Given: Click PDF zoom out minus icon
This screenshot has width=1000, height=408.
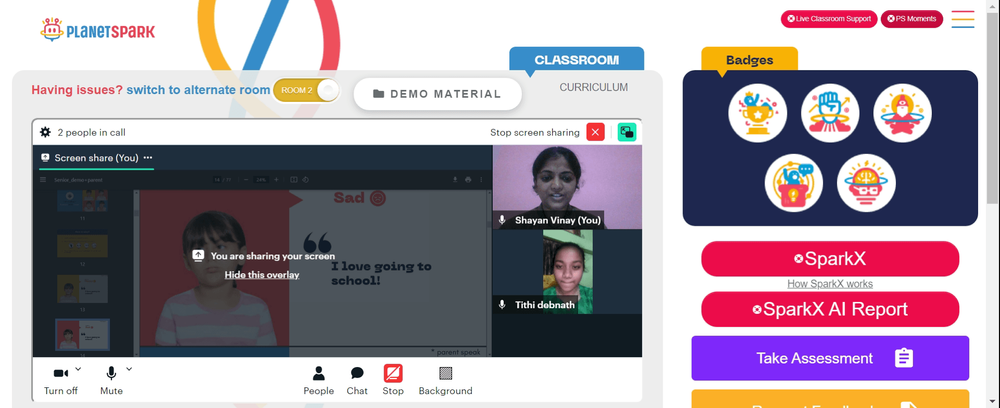Looking at the screenshot, I should tap(246, 180).
